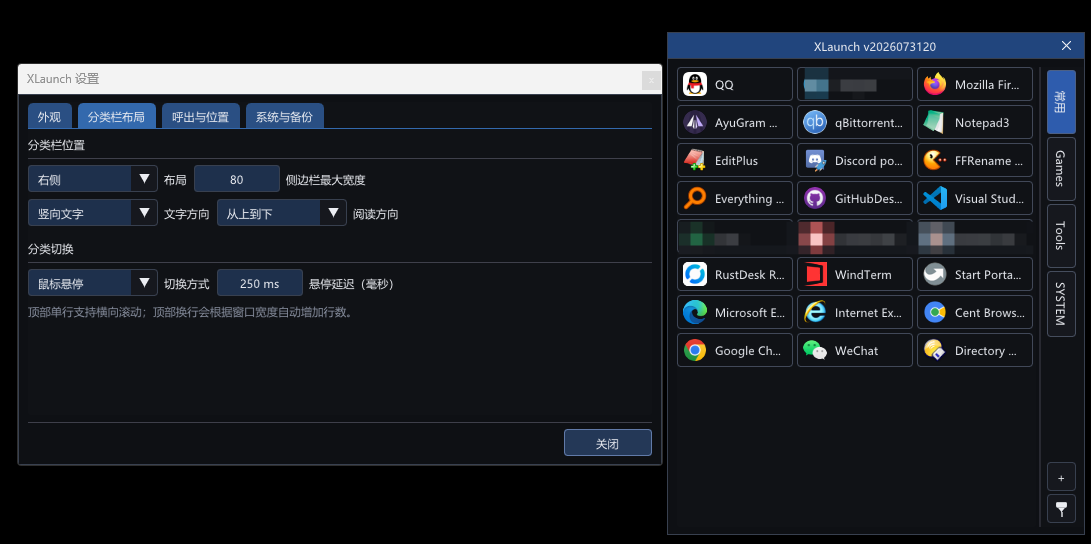Click the XLaunch v2026073120 title bar
This screenshot has height=544, width=1091.
875,46
